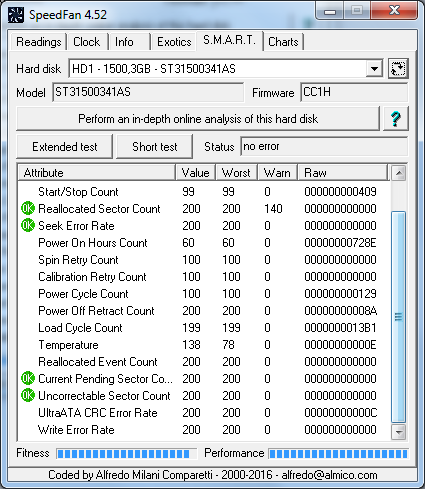
Task: Select the Spin Retry Count row
Action: click(x=204, y=260)
